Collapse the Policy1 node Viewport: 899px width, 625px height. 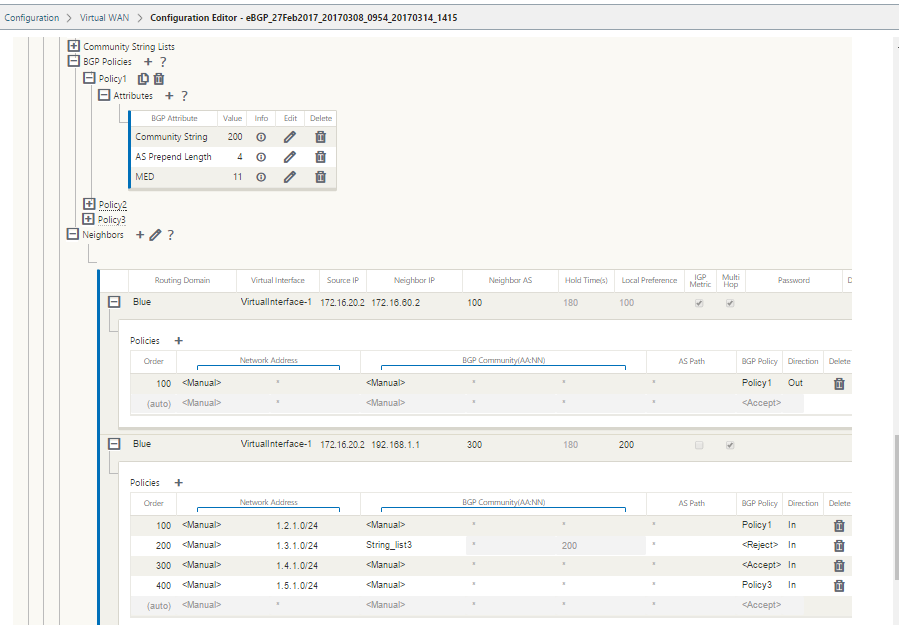(x=89, y=77)
